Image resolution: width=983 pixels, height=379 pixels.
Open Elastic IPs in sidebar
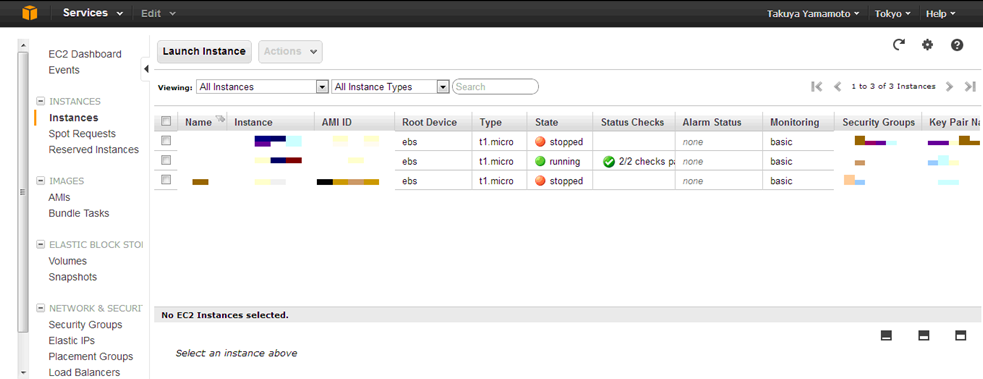point(71,341)
